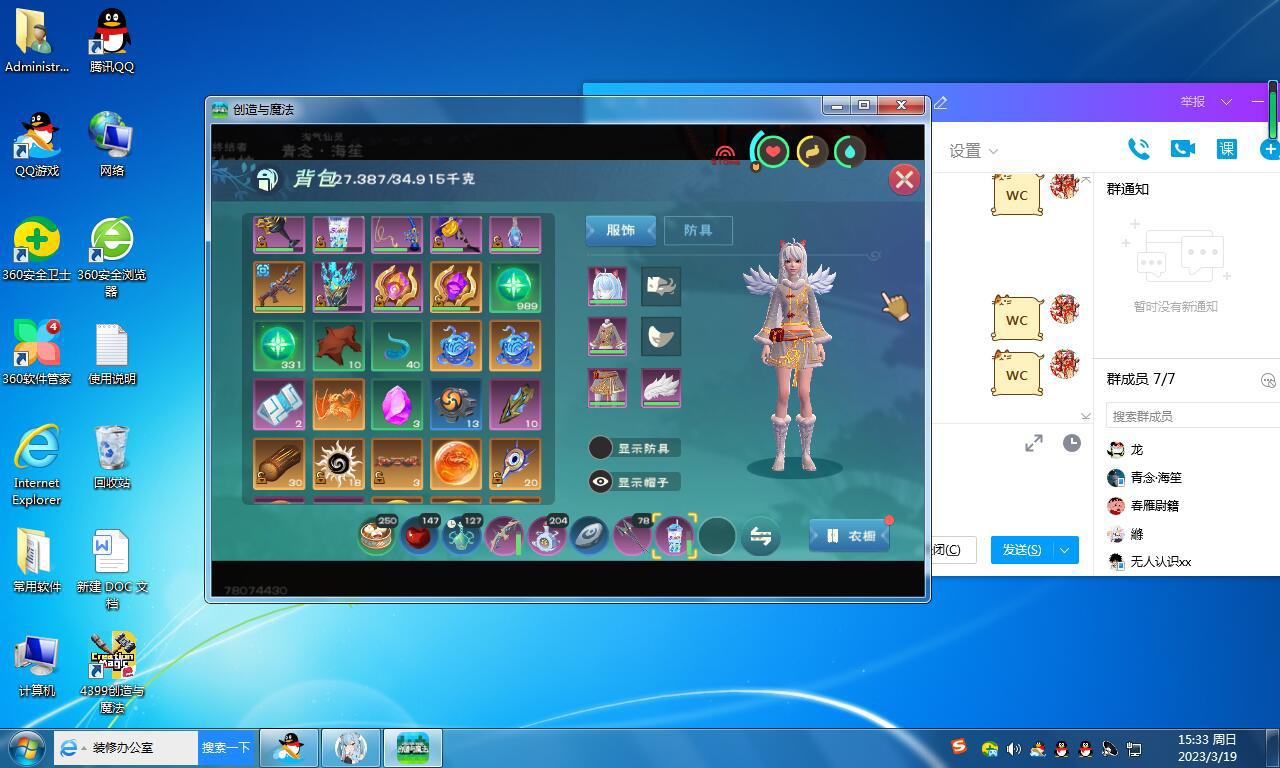The height and width of the screenshot is (768, 1280).
Task: Pick the potion hotbar slot 127
Action: (x=461, y=536)
